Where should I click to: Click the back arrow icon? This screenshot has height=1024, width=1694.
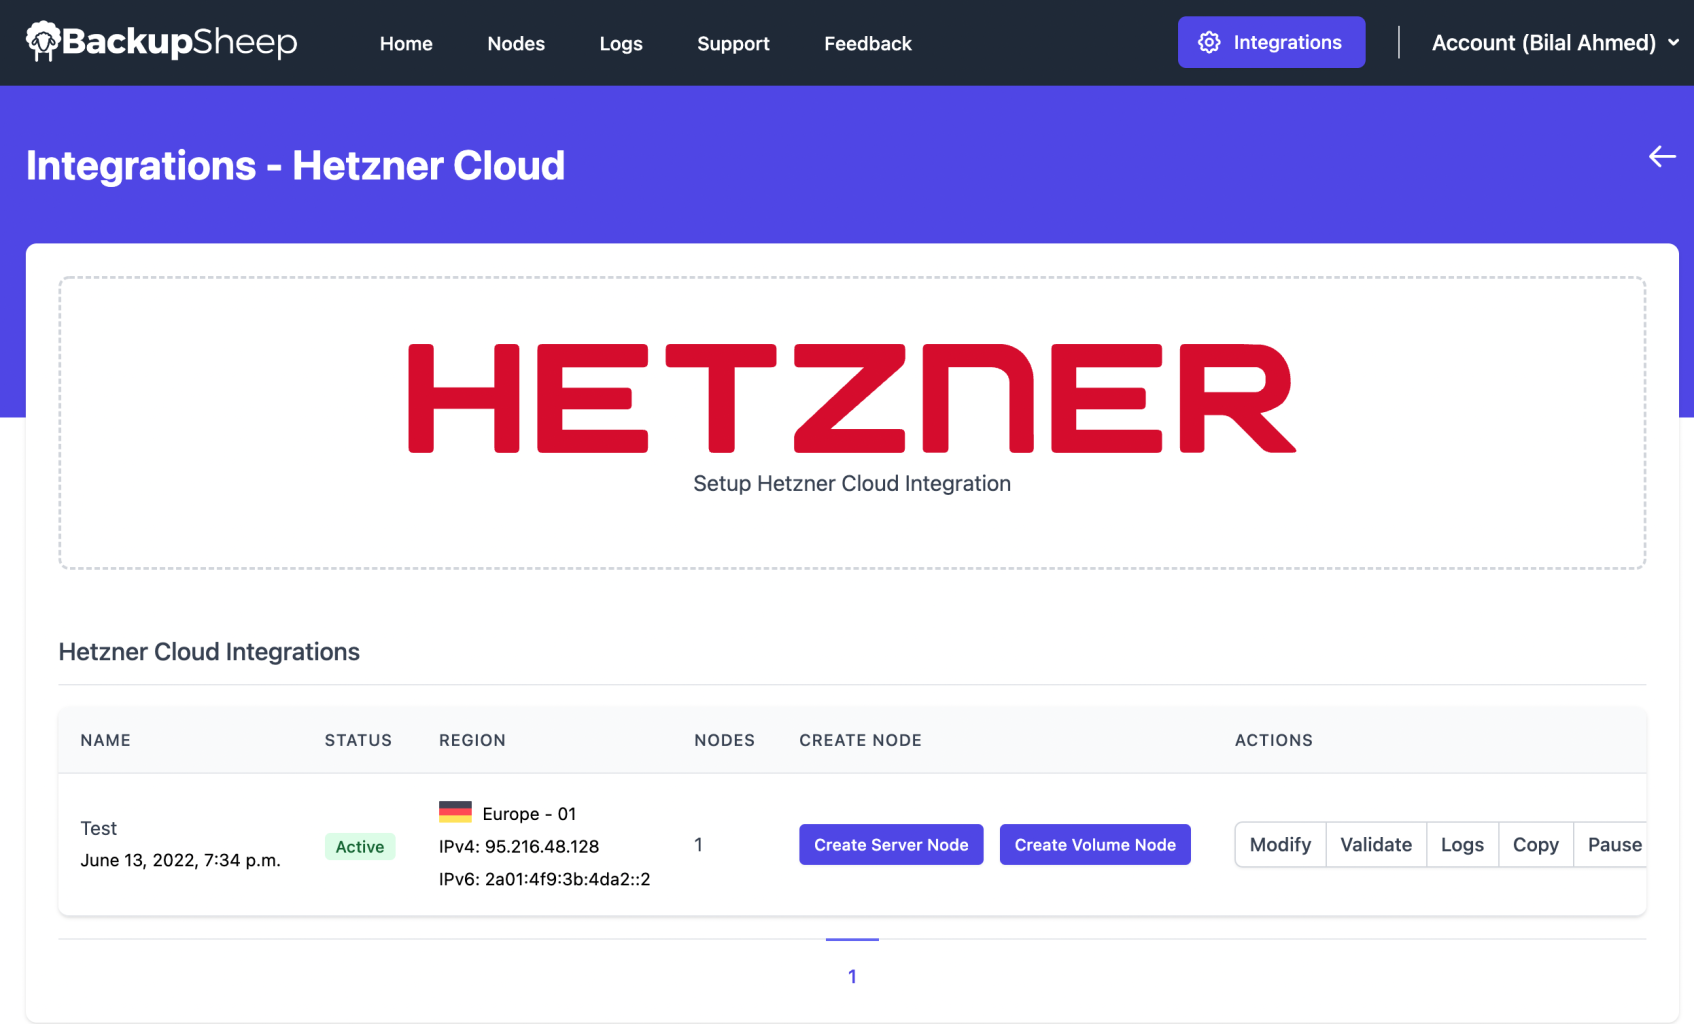point(1661,157)
